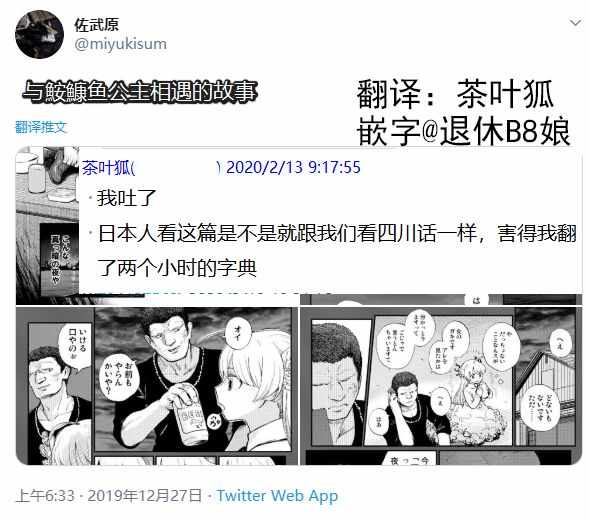The width and height of the screenshot is (590, 520).
Task: Open the bottom-right manga panel image
Action: (441, 386)
